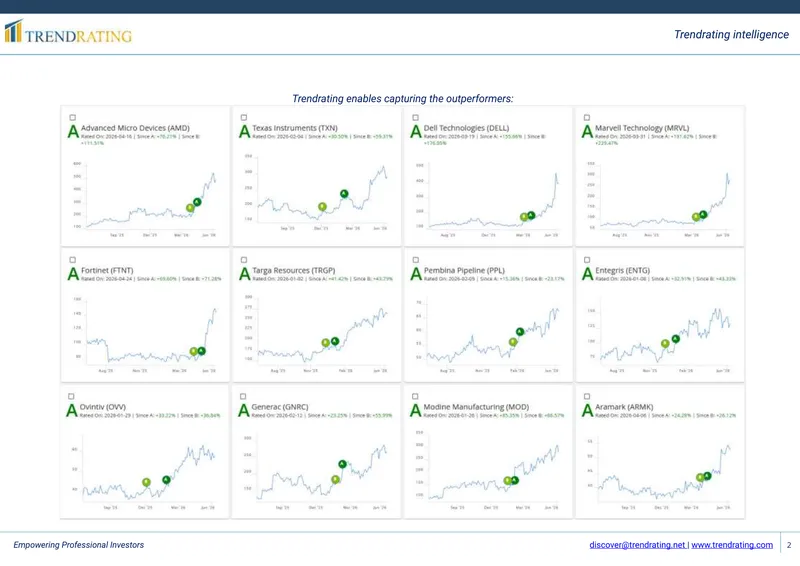This screenshot has height=566, width=800.
Task: Check the Texas Instruments (TXN) checkbox
Action: click(x=244, y=117)
